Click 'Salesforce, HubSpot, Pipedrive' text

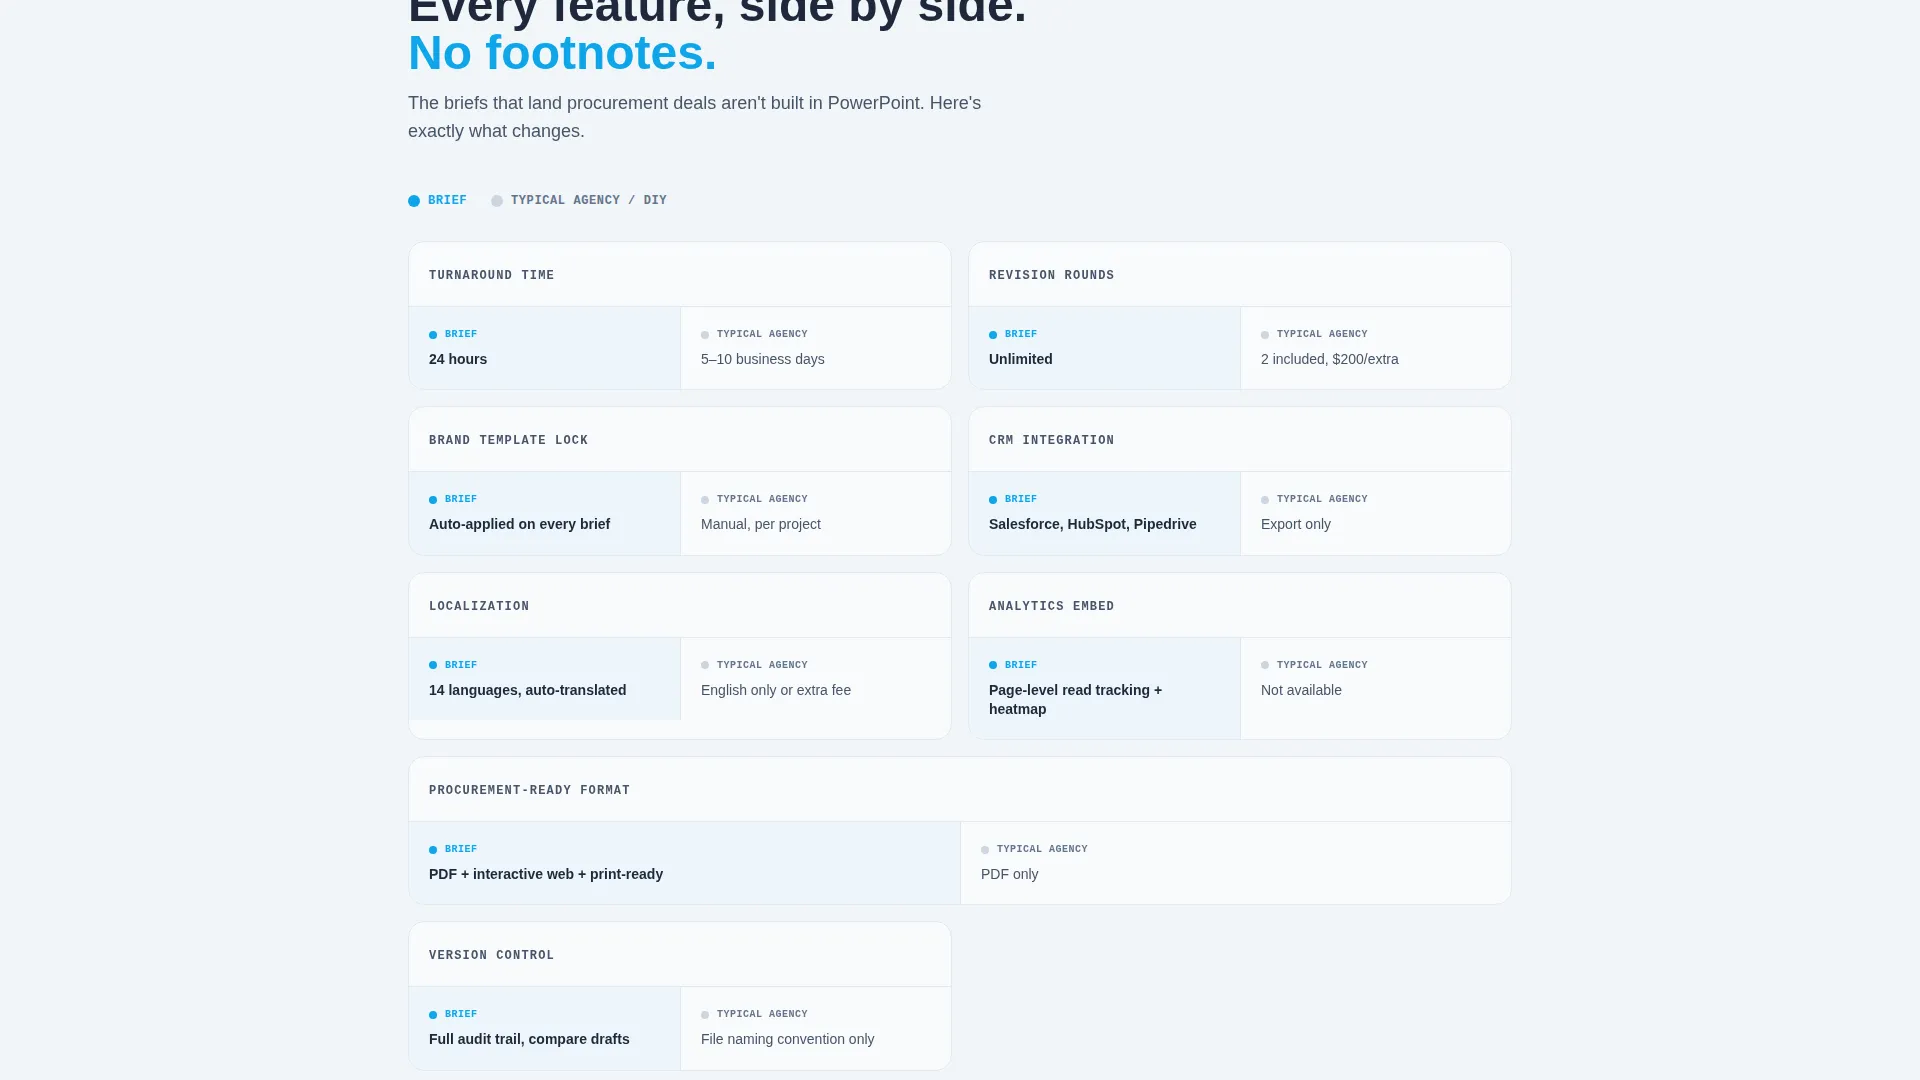(x=1092, y=524)
